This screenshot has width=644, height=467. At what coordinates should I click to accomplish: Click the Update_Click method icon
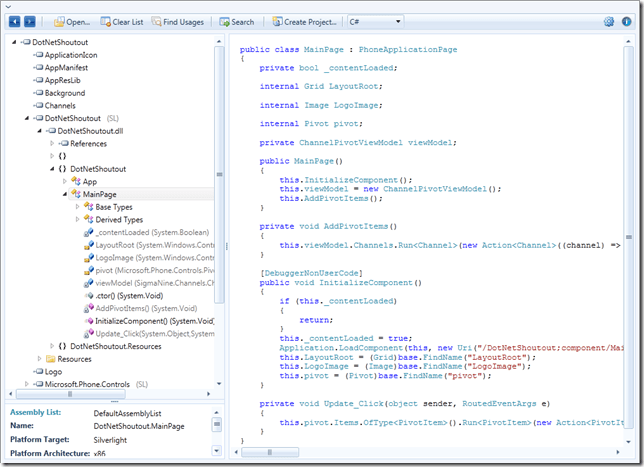point(88,334)
